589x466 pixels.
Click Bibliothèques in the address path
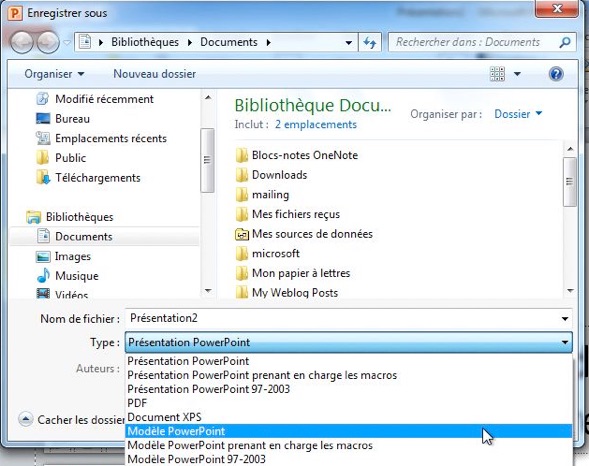pos(145,42)
